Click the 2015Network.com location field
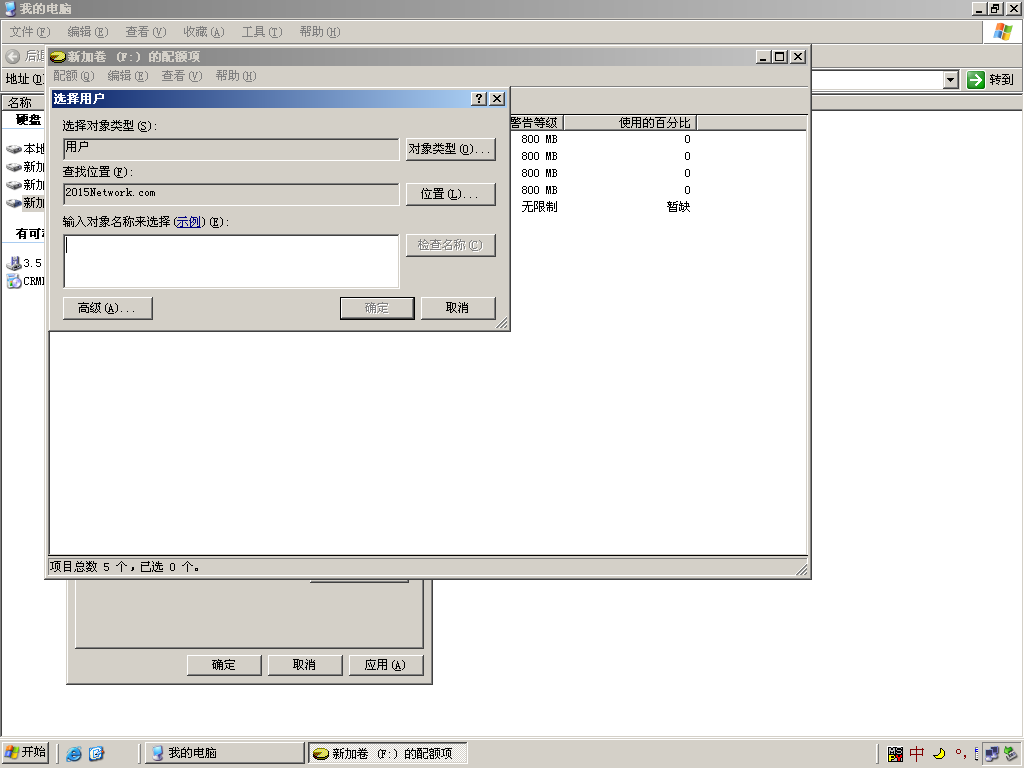The width and height of the screenshot is (1024, 768). (x=231, y=194)
